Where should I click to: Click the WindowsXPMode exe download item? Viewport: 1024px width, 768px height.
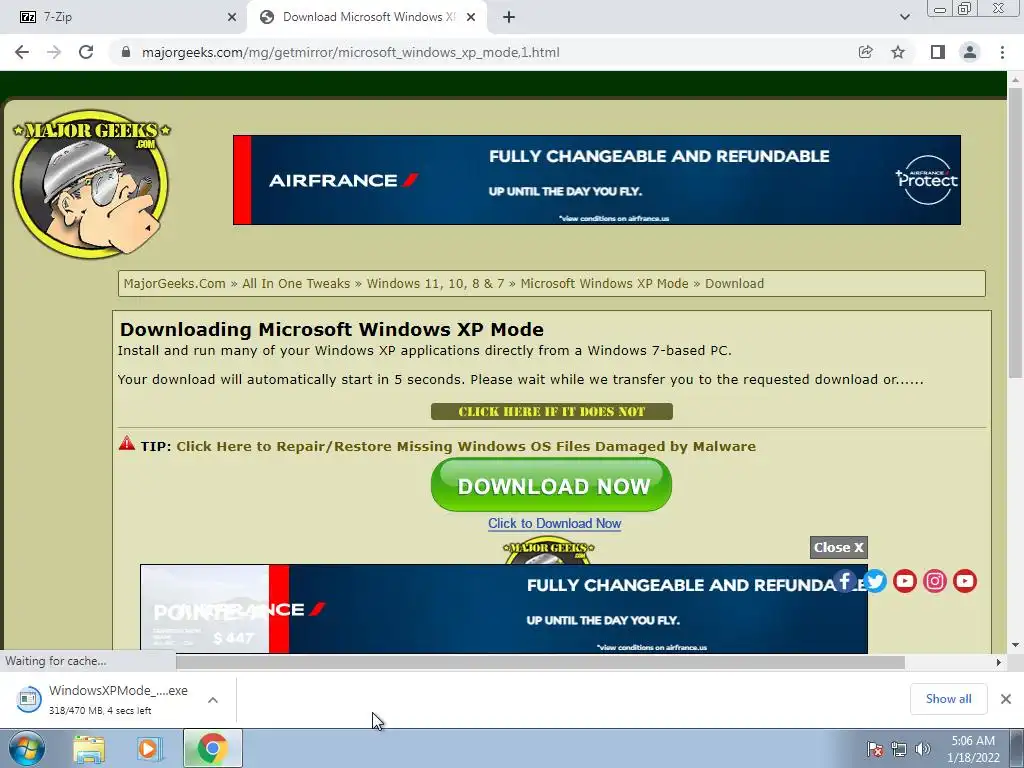click(103, 699)
